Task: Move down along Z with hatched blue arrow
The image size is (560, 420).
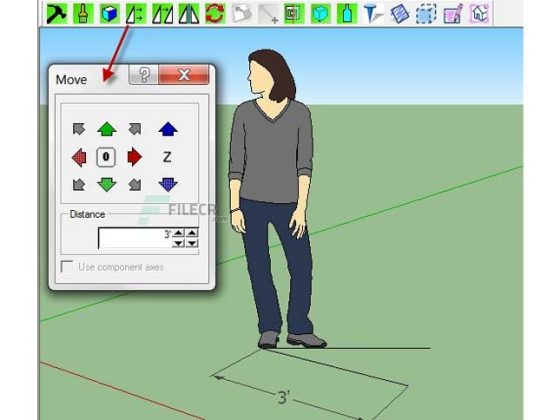Action: click(168, 185)
